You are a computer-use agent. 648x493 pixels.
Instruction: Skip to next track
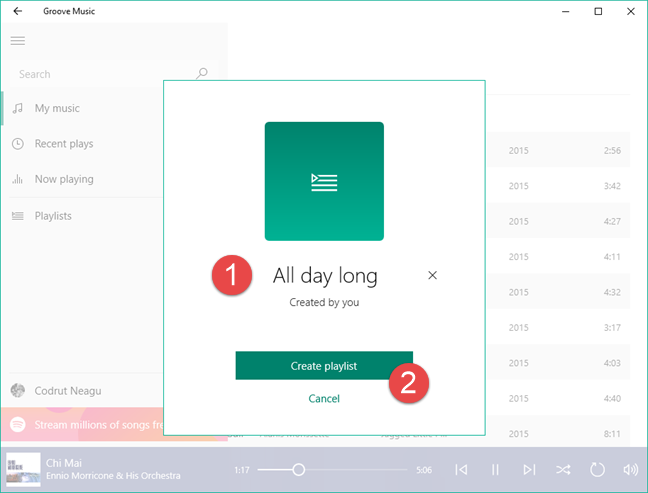(x=529, y=470)
